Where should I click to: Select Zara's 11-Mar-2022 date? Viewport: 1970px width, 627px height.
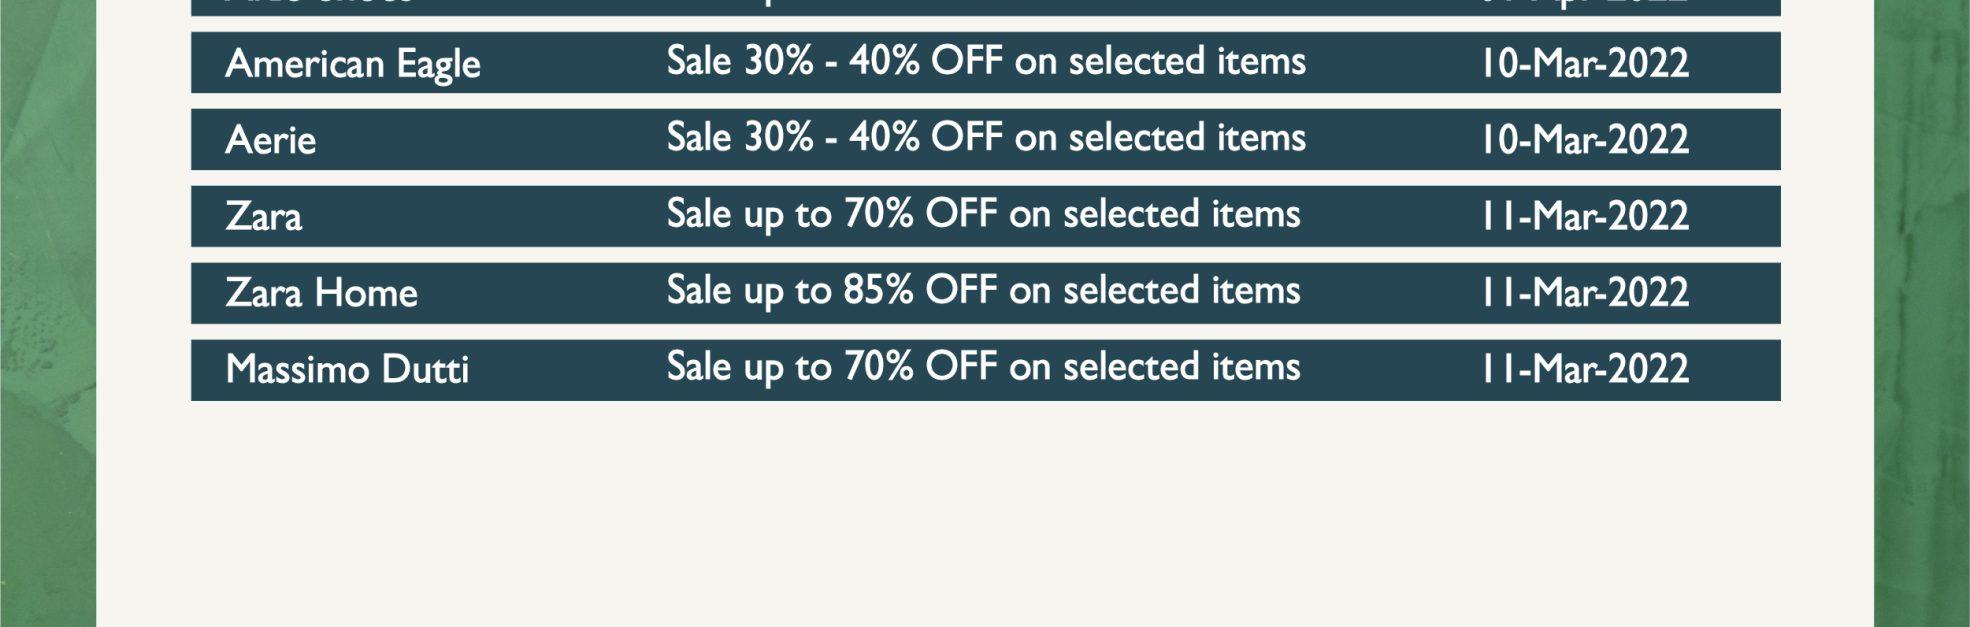[x=1585, y=216]
